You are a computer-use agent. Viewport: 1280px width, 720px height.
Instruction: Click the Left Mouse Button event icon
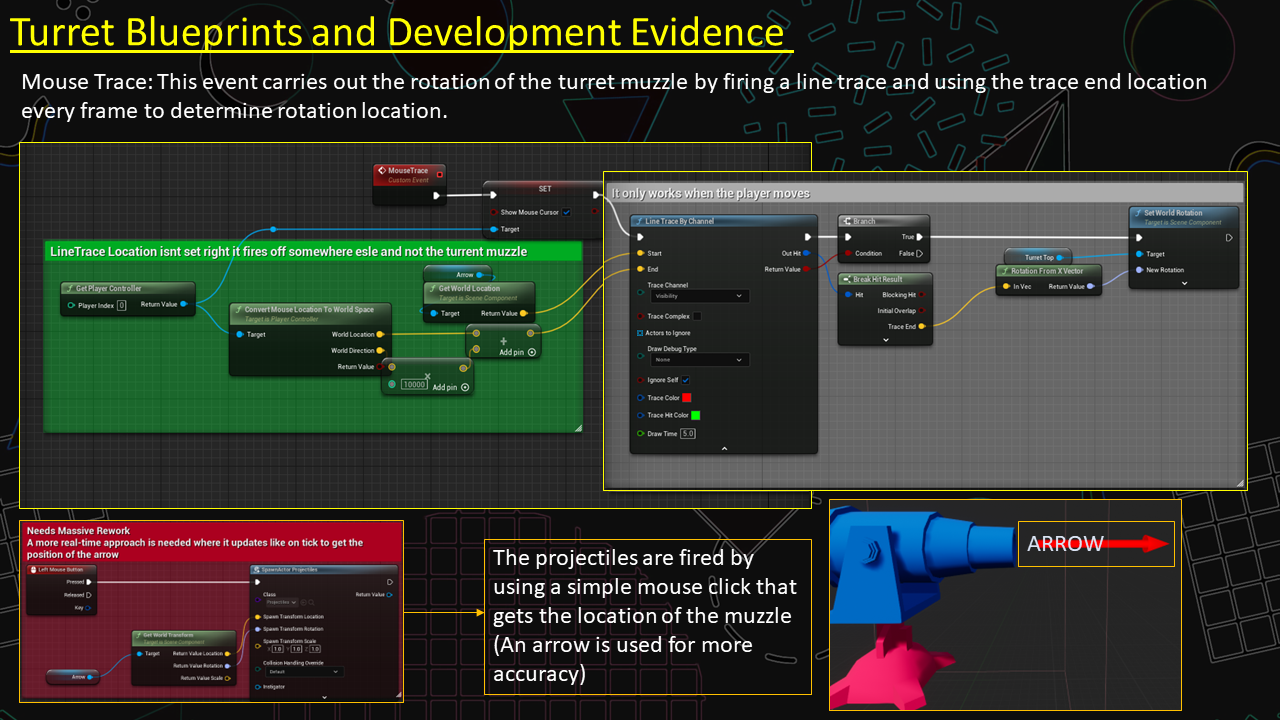tap(33, 569)
